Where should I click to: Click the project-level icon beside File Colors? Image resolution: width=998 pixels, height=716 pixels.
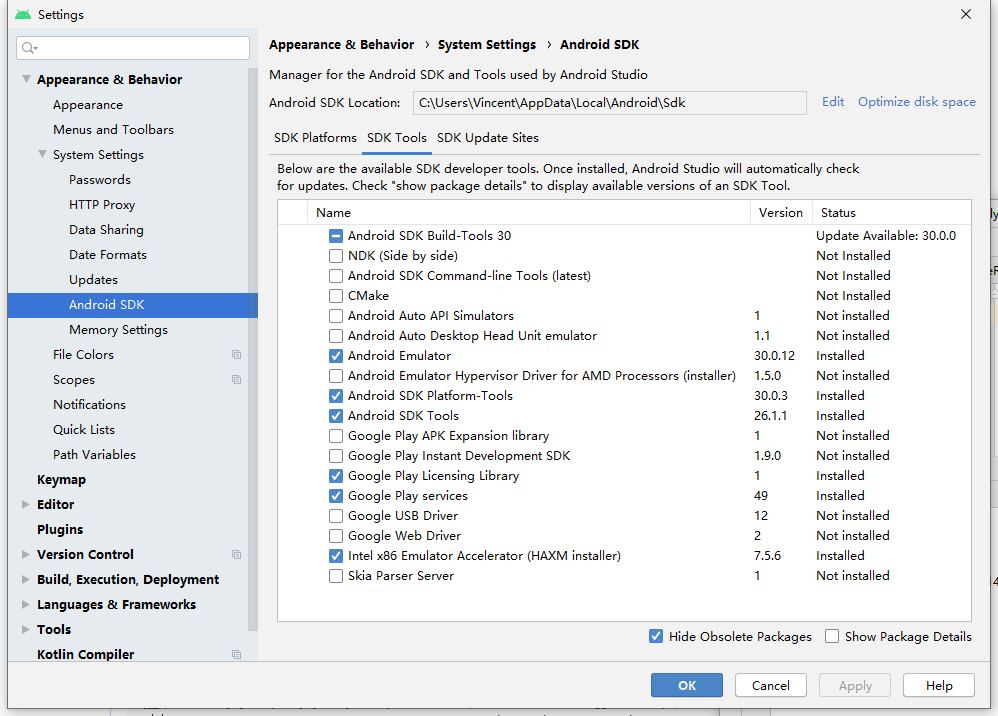click(236, 355)
